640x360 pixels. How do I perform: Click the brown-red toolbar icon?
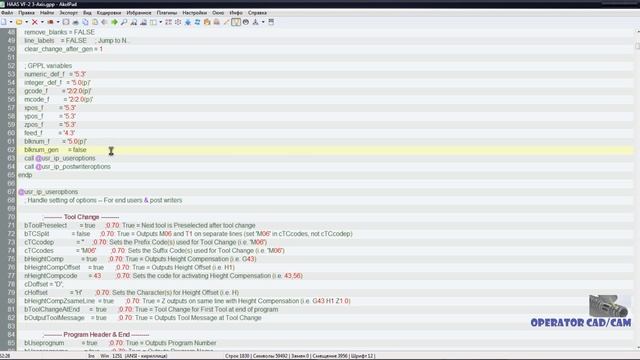pos(51,22)
